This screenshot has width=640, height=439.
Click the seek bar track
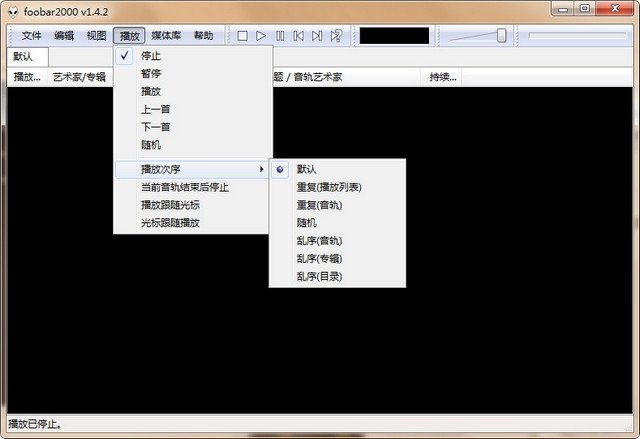[x=578, y=36]
